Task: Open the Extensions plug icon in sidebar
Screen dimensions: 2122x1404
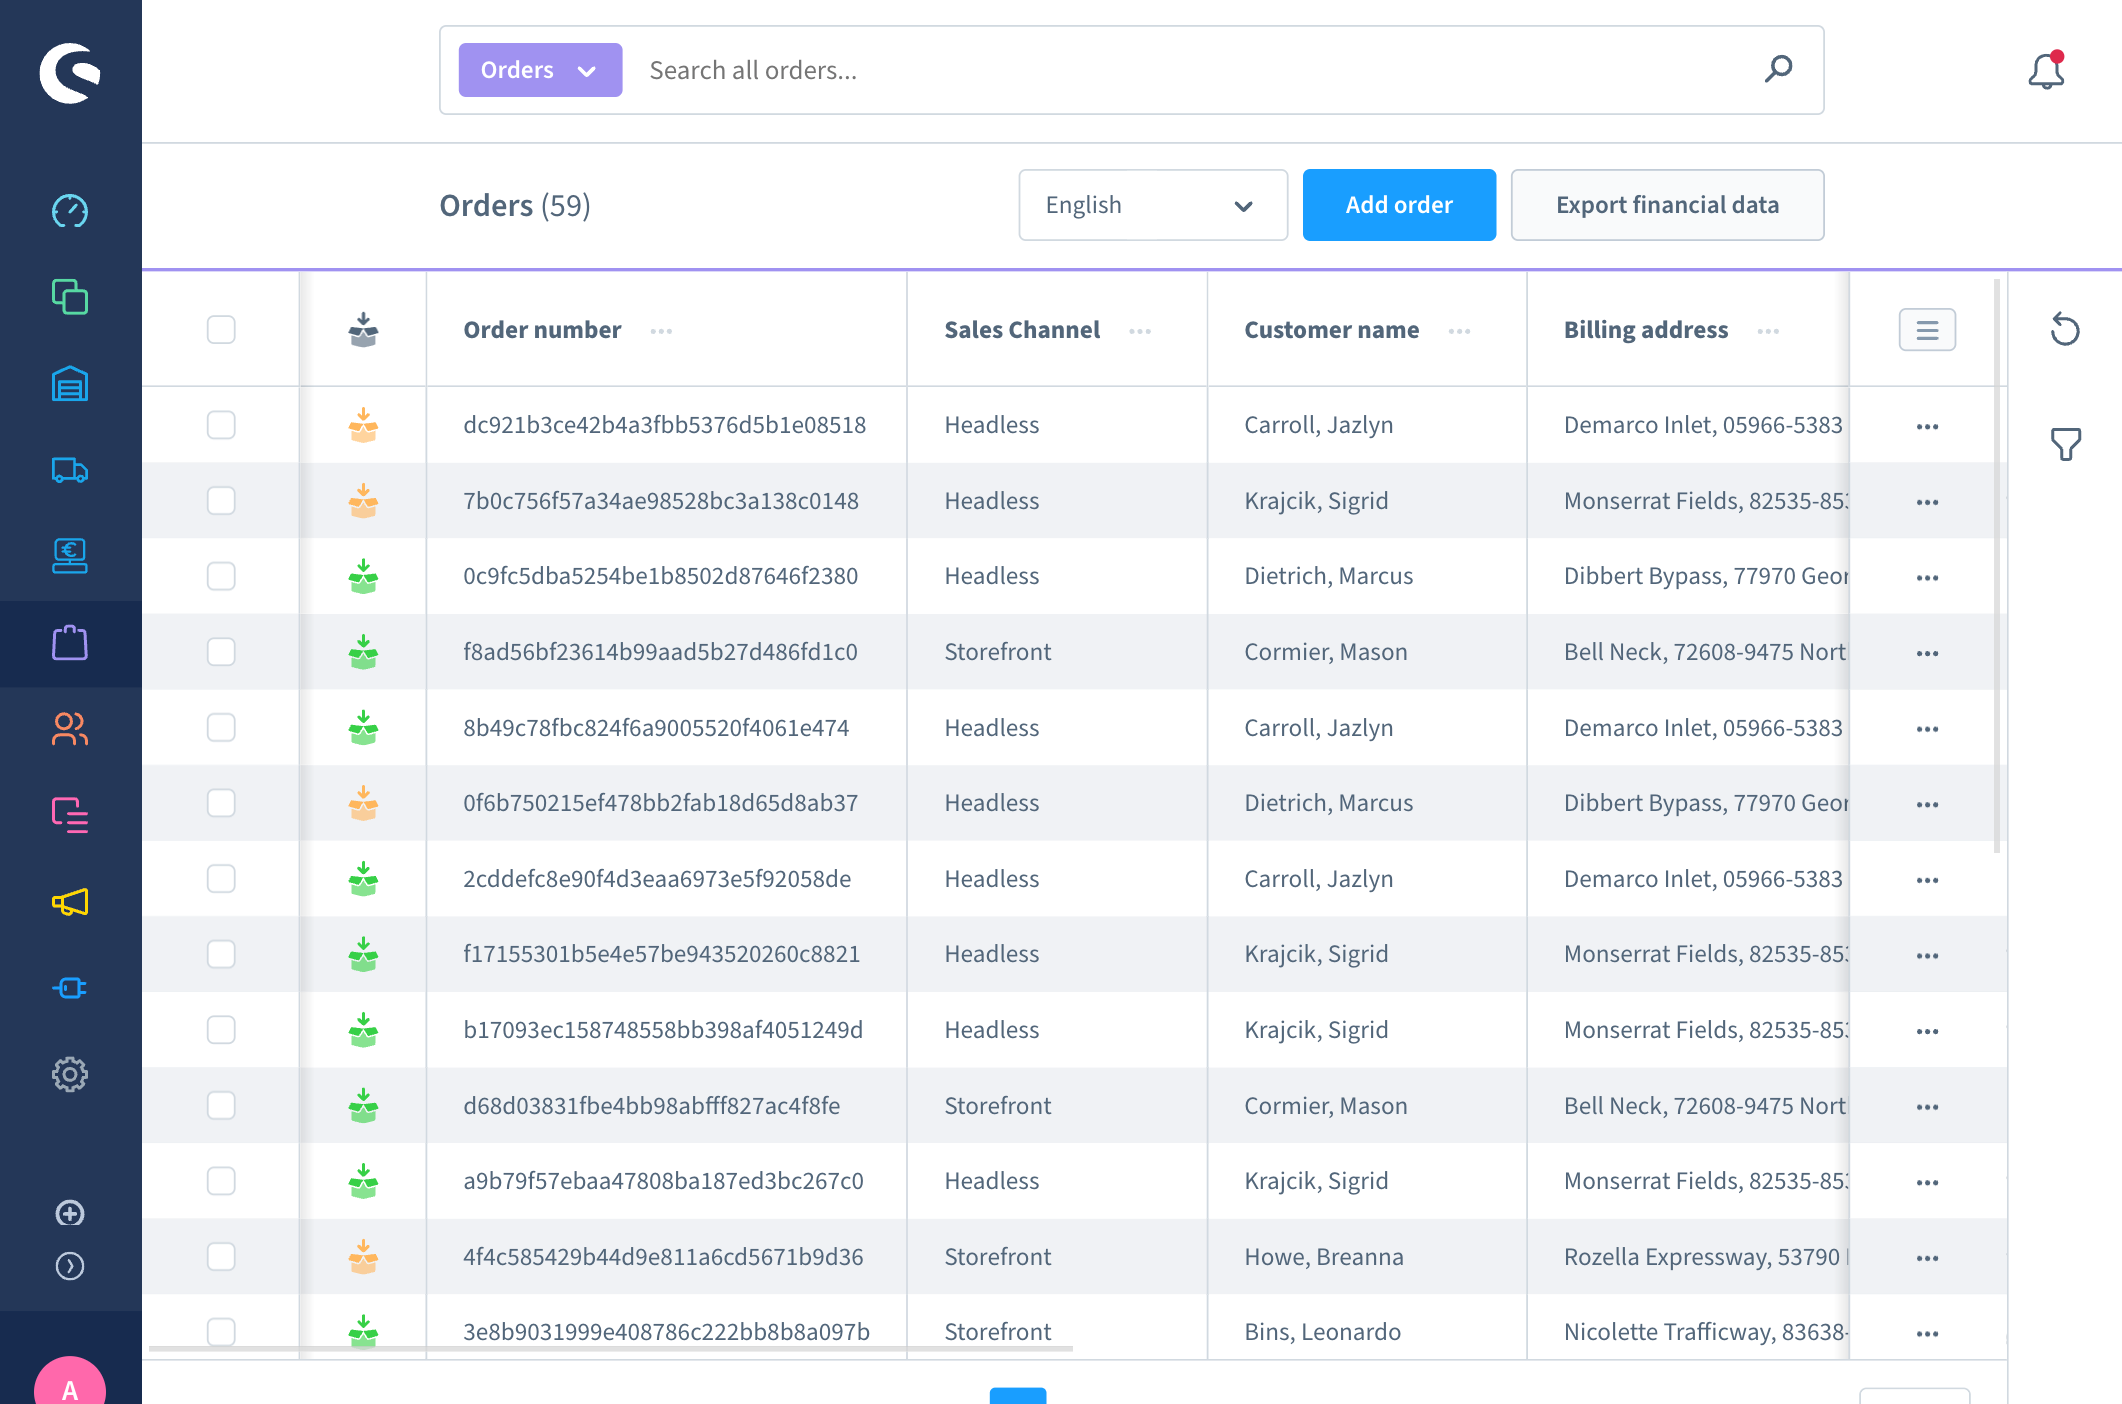Action: click(70, 988)
